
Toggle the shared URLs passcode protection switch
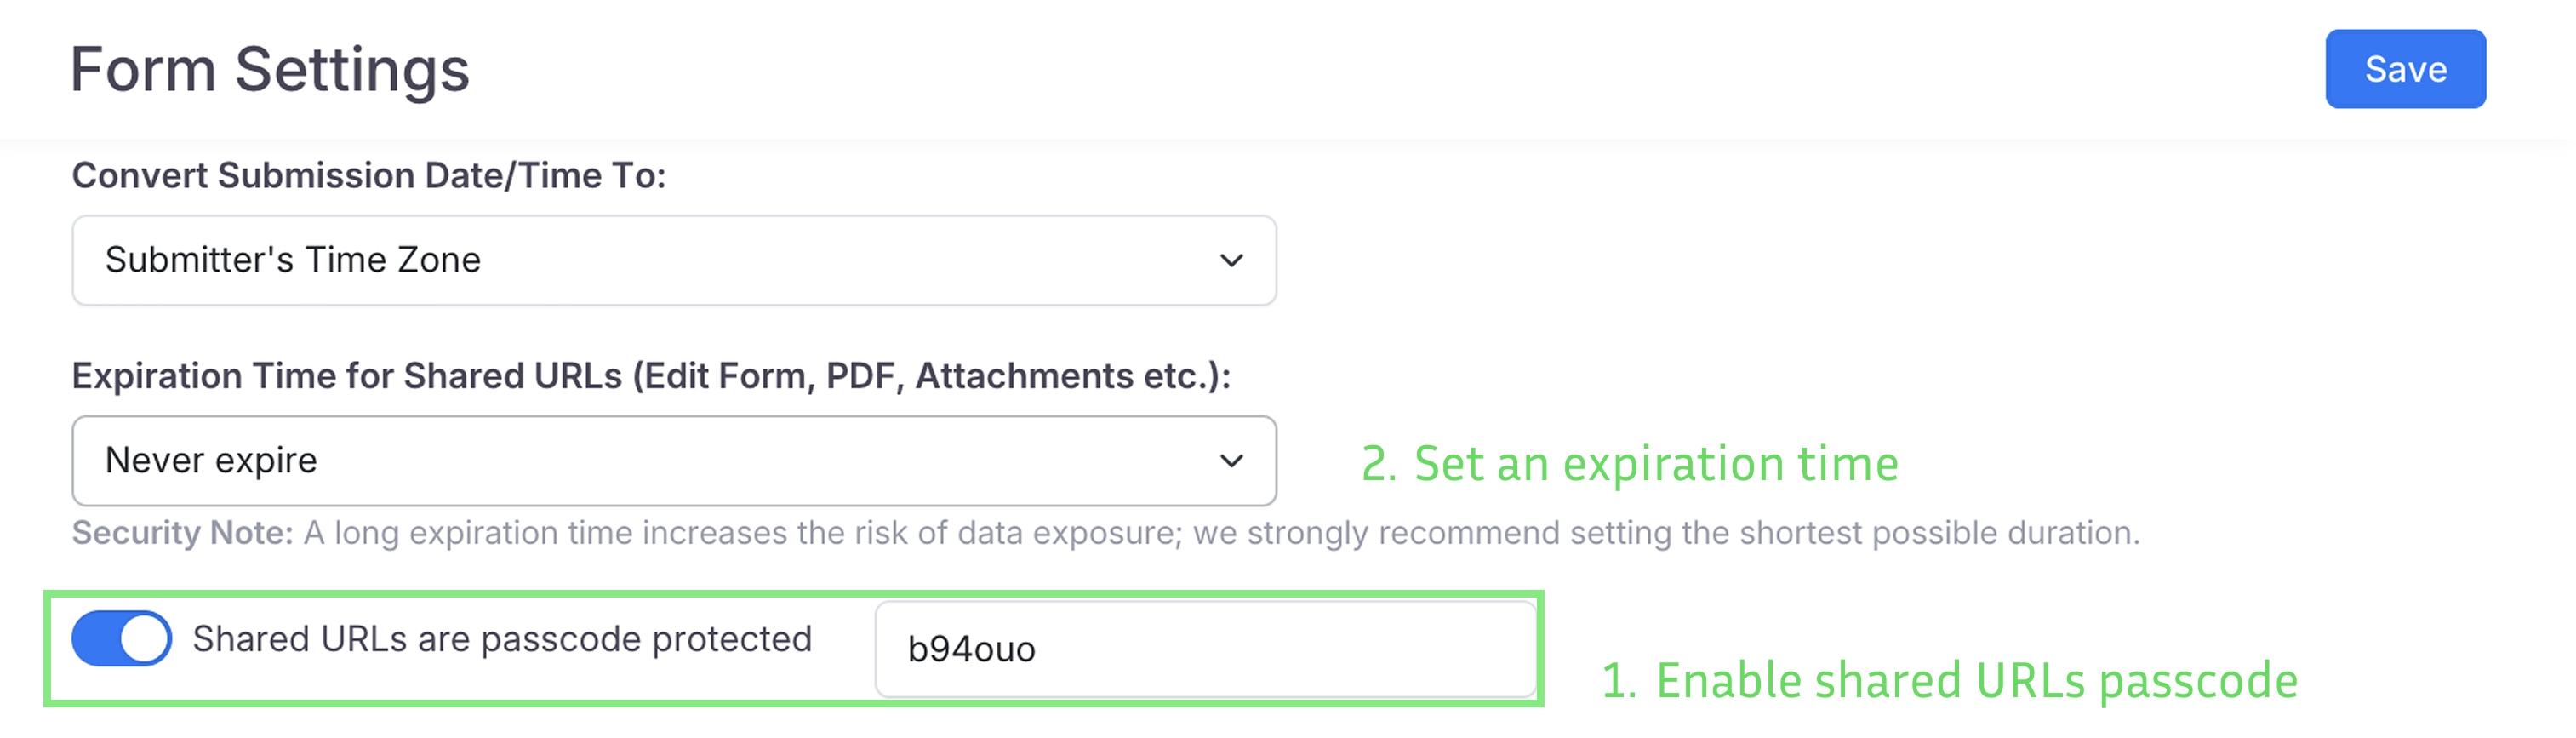[121, 639]
